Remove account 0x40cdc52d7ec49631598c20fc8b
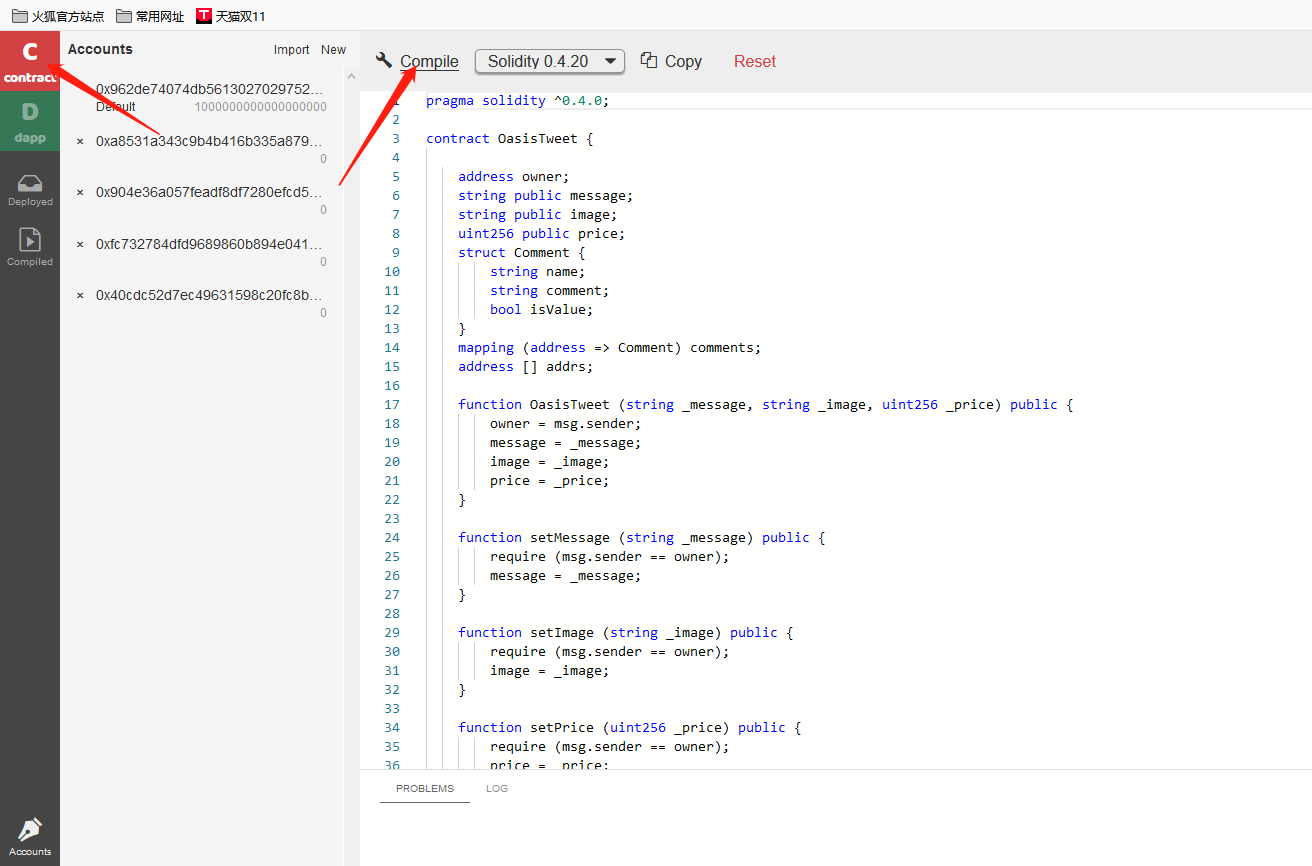The image size is (1312, 866). pos(80,296)
